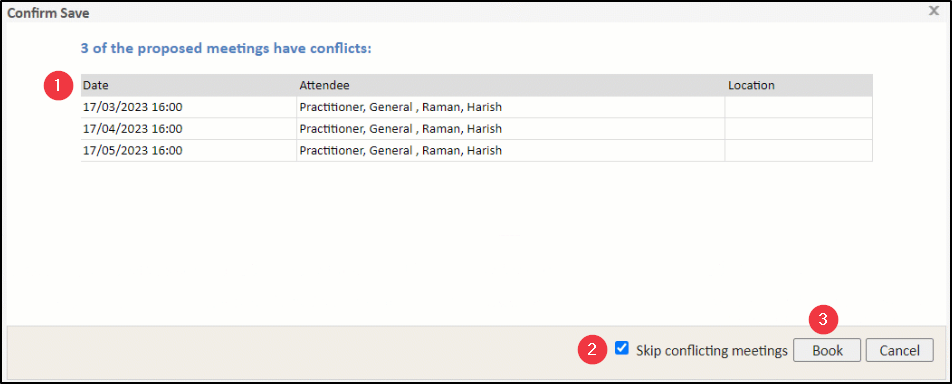Click the Attendee column header
The height and width of the screenshot is (384, 952).
point(511,86)
